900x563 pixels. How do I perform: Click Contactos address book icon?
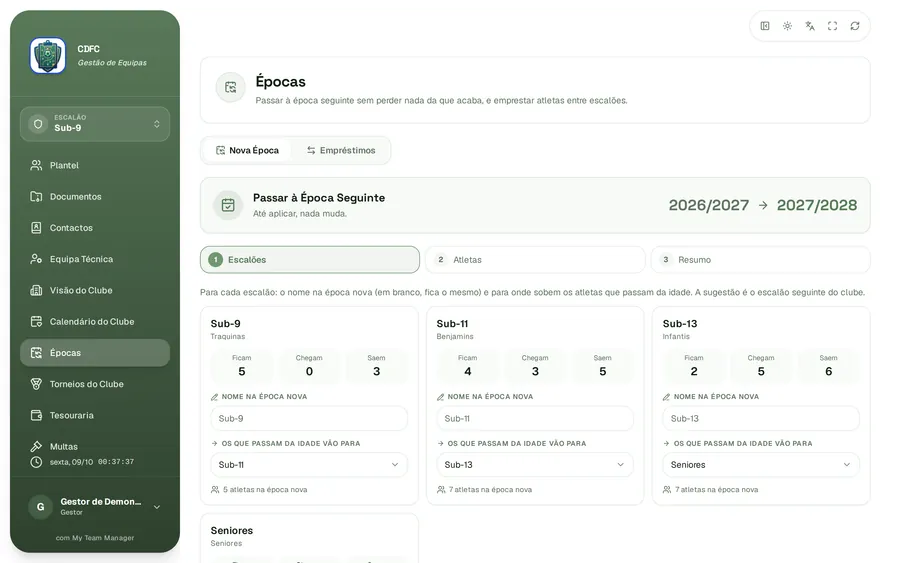36,228
